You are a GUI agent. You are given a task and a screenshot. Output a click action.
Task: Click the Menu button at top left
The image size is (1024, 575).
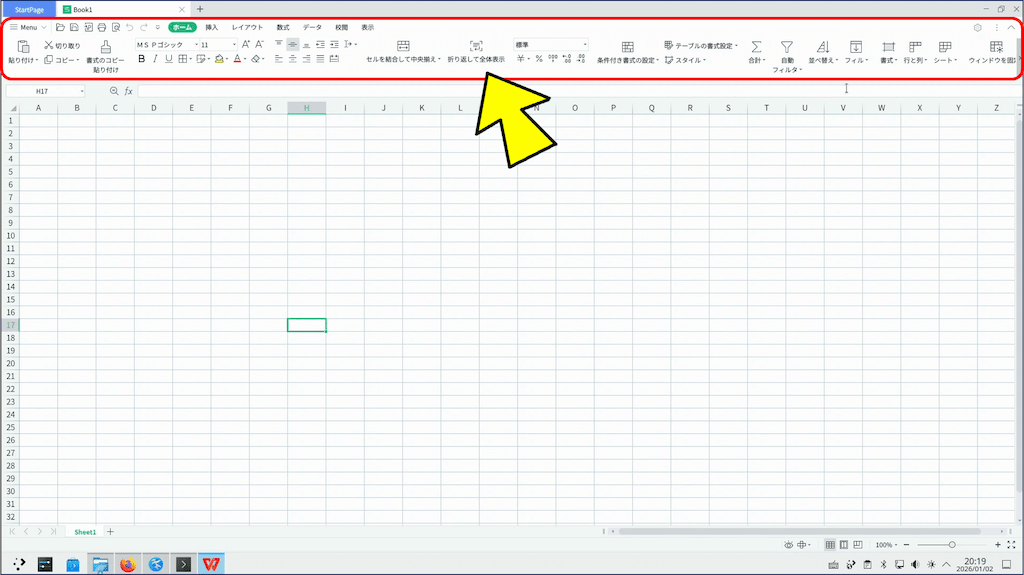tap(28, 27)
